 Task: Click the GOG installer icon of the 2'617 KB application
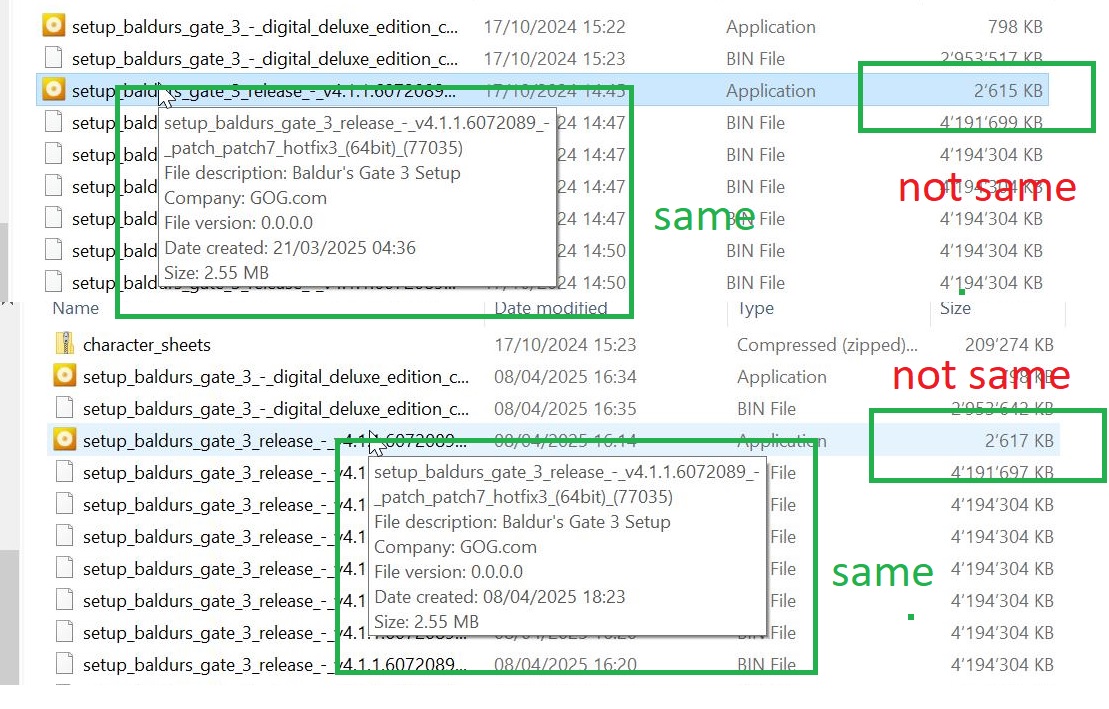(64, 439)
